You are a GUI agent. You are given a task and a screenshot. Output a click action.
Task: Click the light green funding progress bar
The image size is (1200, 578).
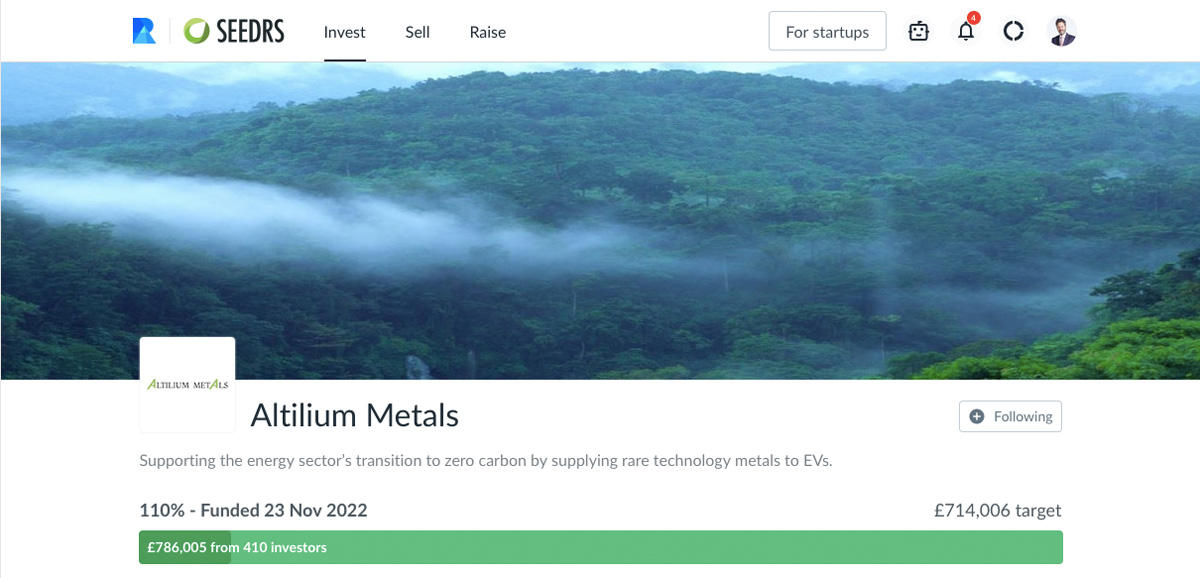[700, 547]
